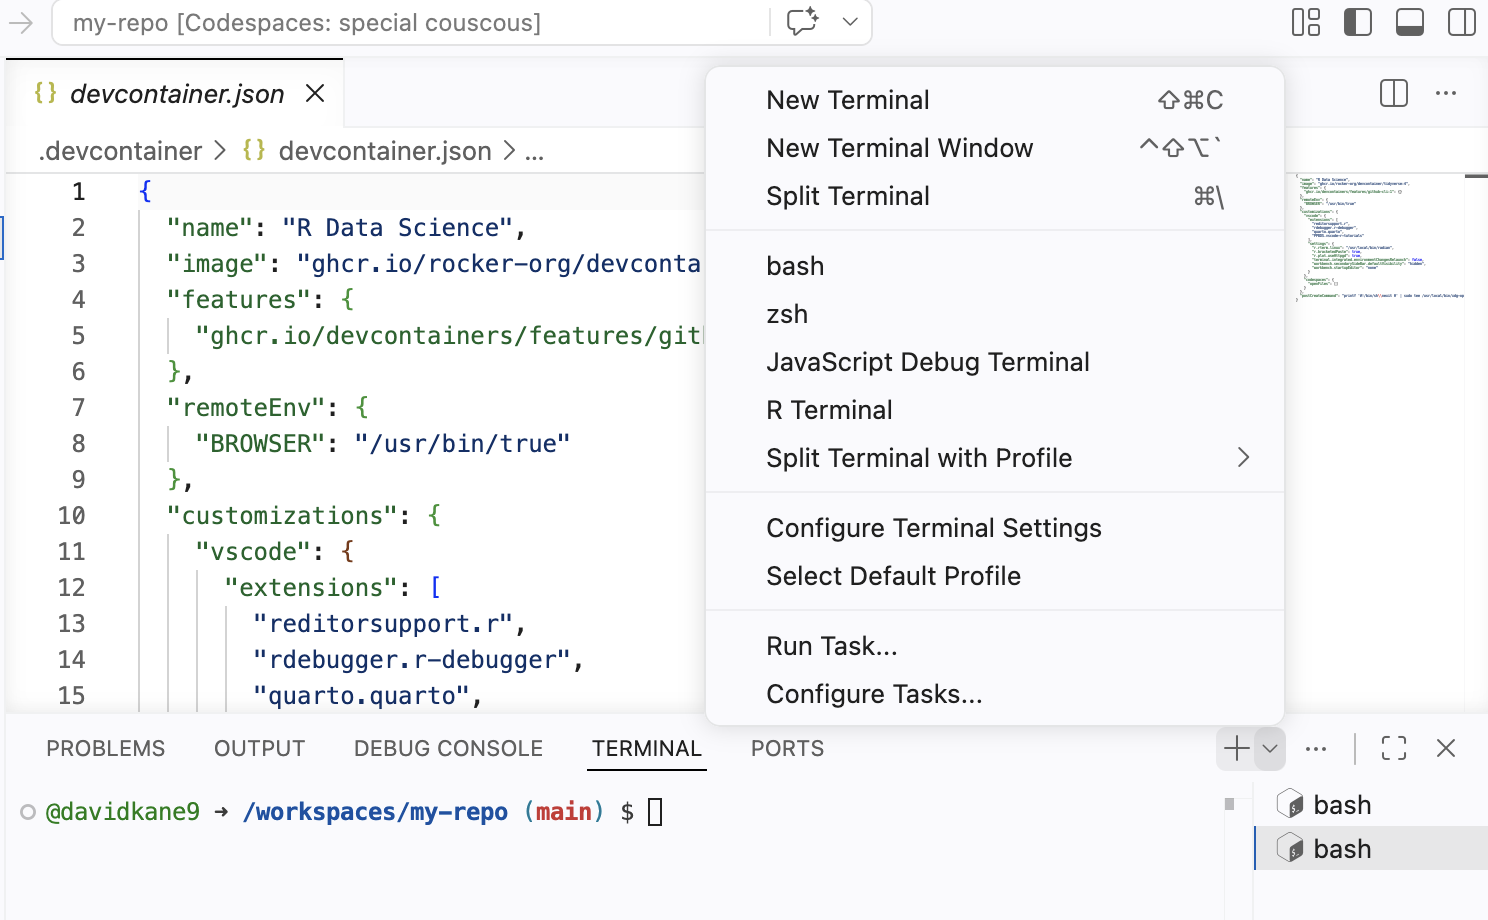The width and height of the screenshot is (1488, 920).
Task: Open Copilot chat icon in title bar
Action: coord(802,22)
